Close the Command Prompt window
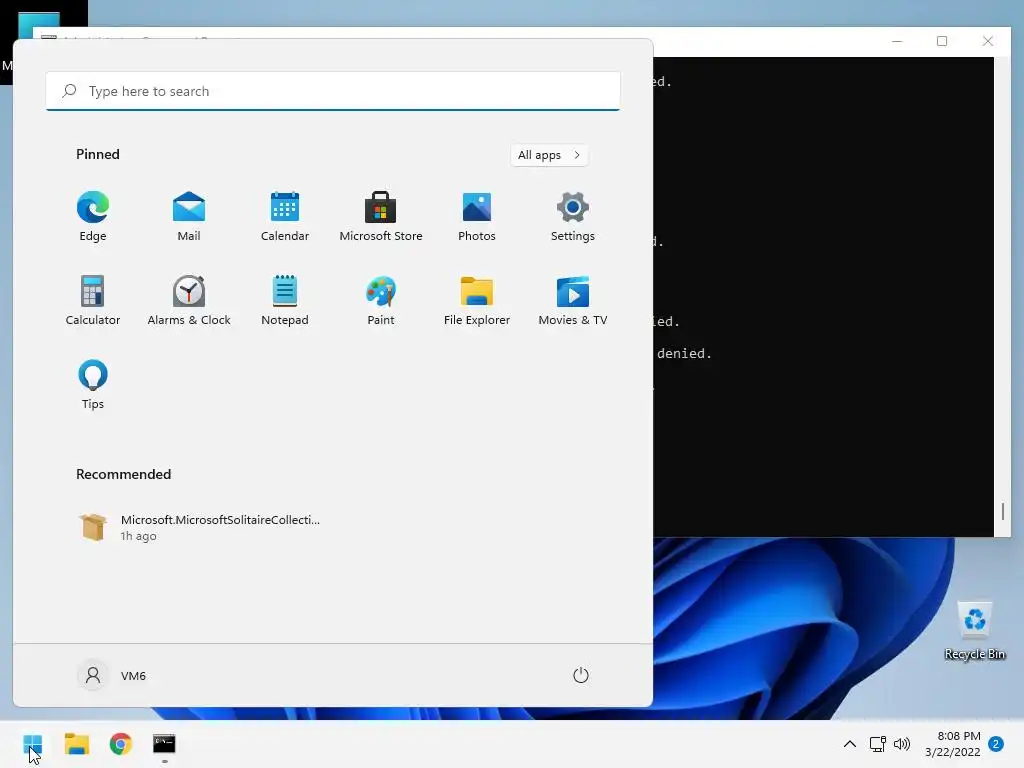The height and width of the screenshot is (768, 1024). coord(987,41)
